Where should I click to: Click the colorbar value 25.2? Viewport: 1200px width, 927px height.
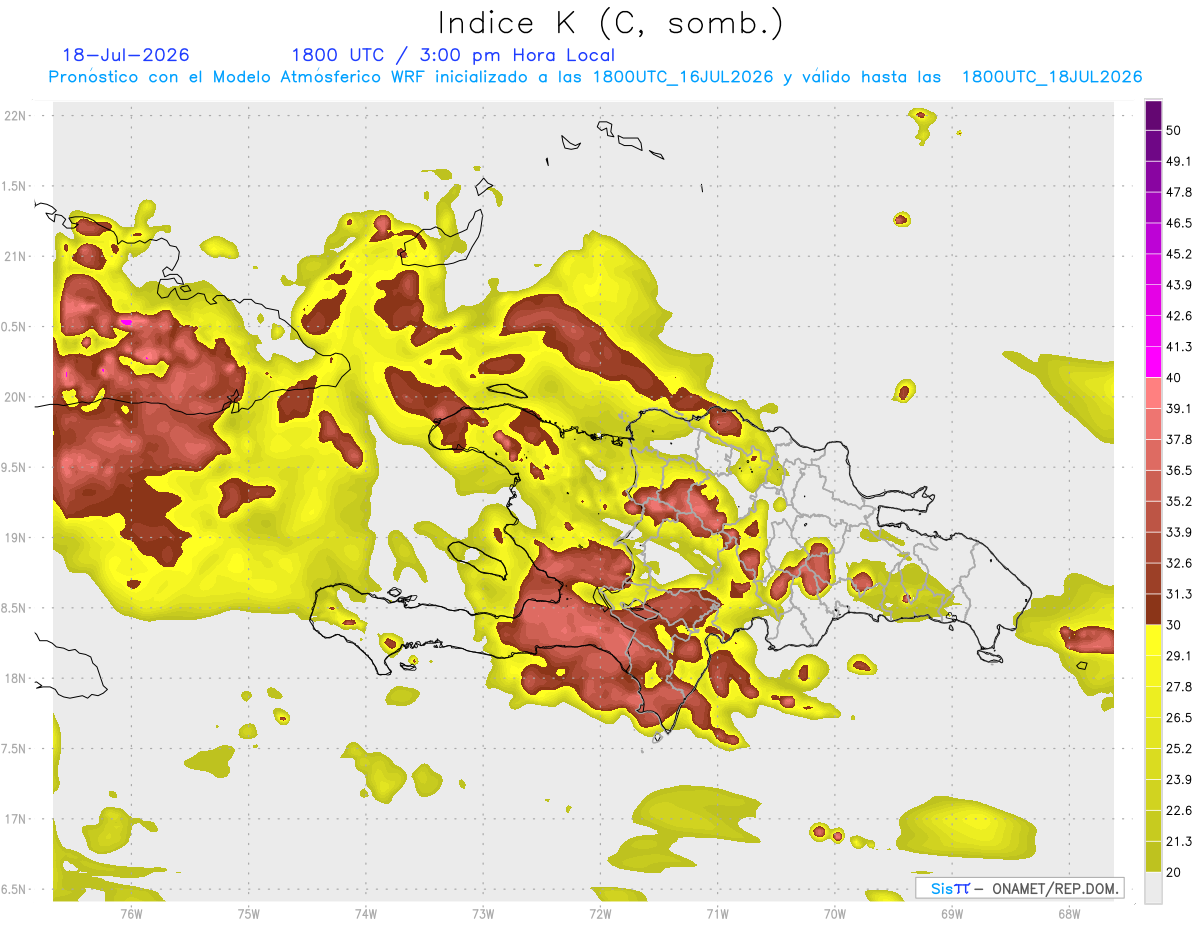1179,749
